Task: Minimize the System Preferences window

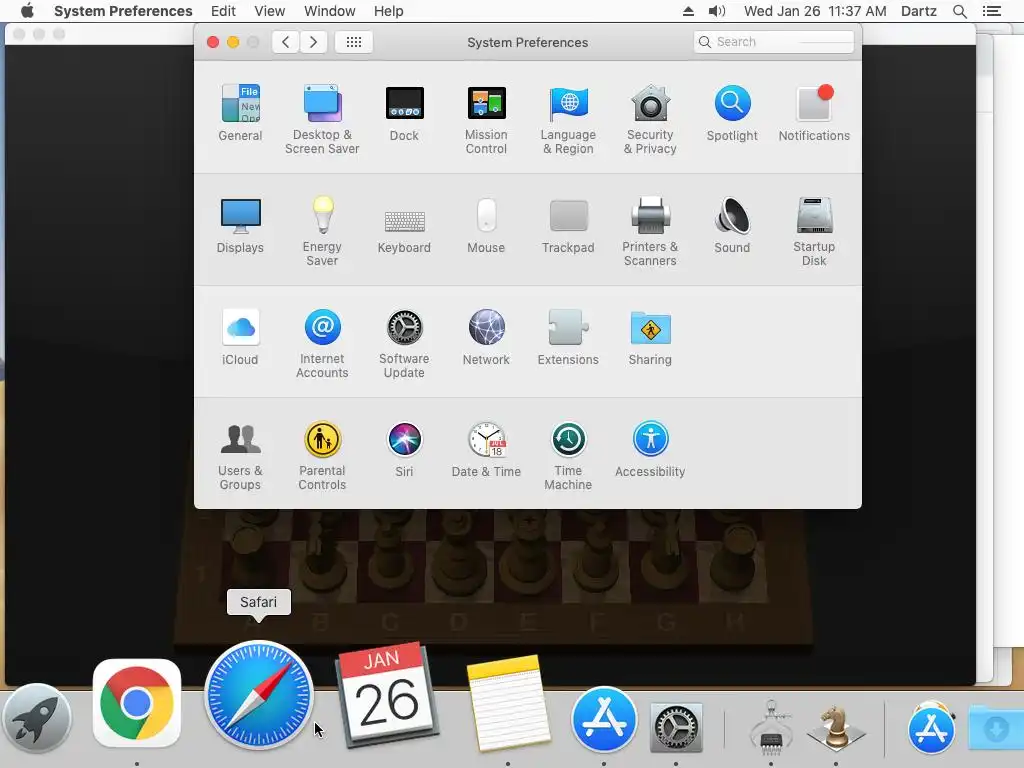Action: coord(233,42)
